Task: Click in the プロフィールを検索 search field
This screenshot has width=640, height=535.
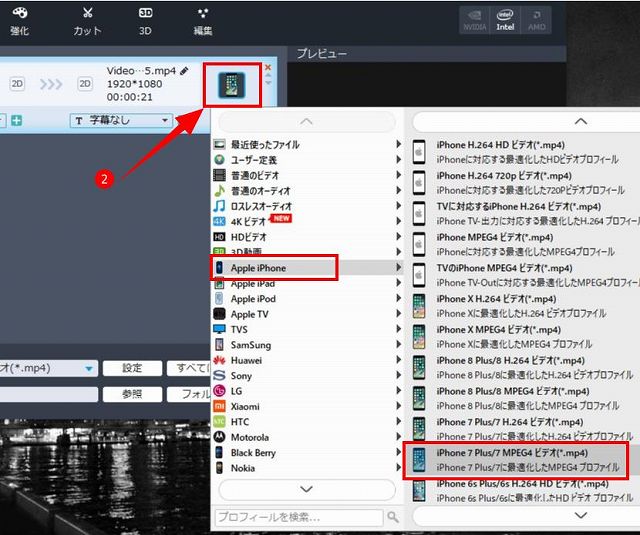Action: pos(299,517)
